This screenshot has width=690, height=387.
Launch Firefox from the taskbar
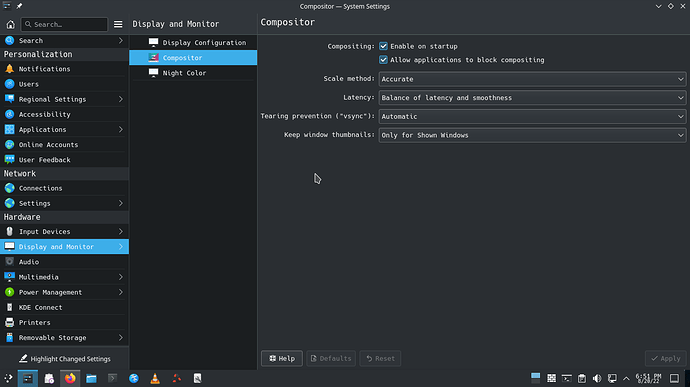coord(70,378)
